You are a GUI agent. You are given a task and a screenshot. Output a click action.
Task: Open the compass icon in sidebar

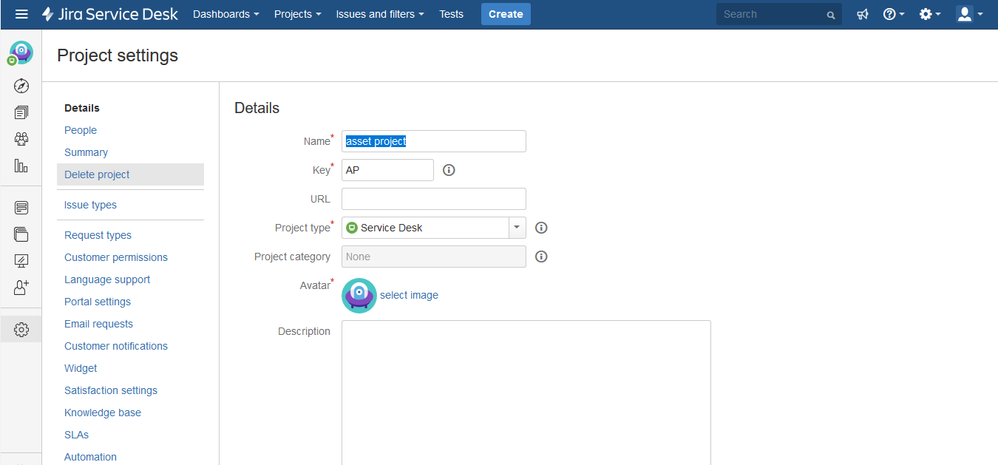coord(21,86)
